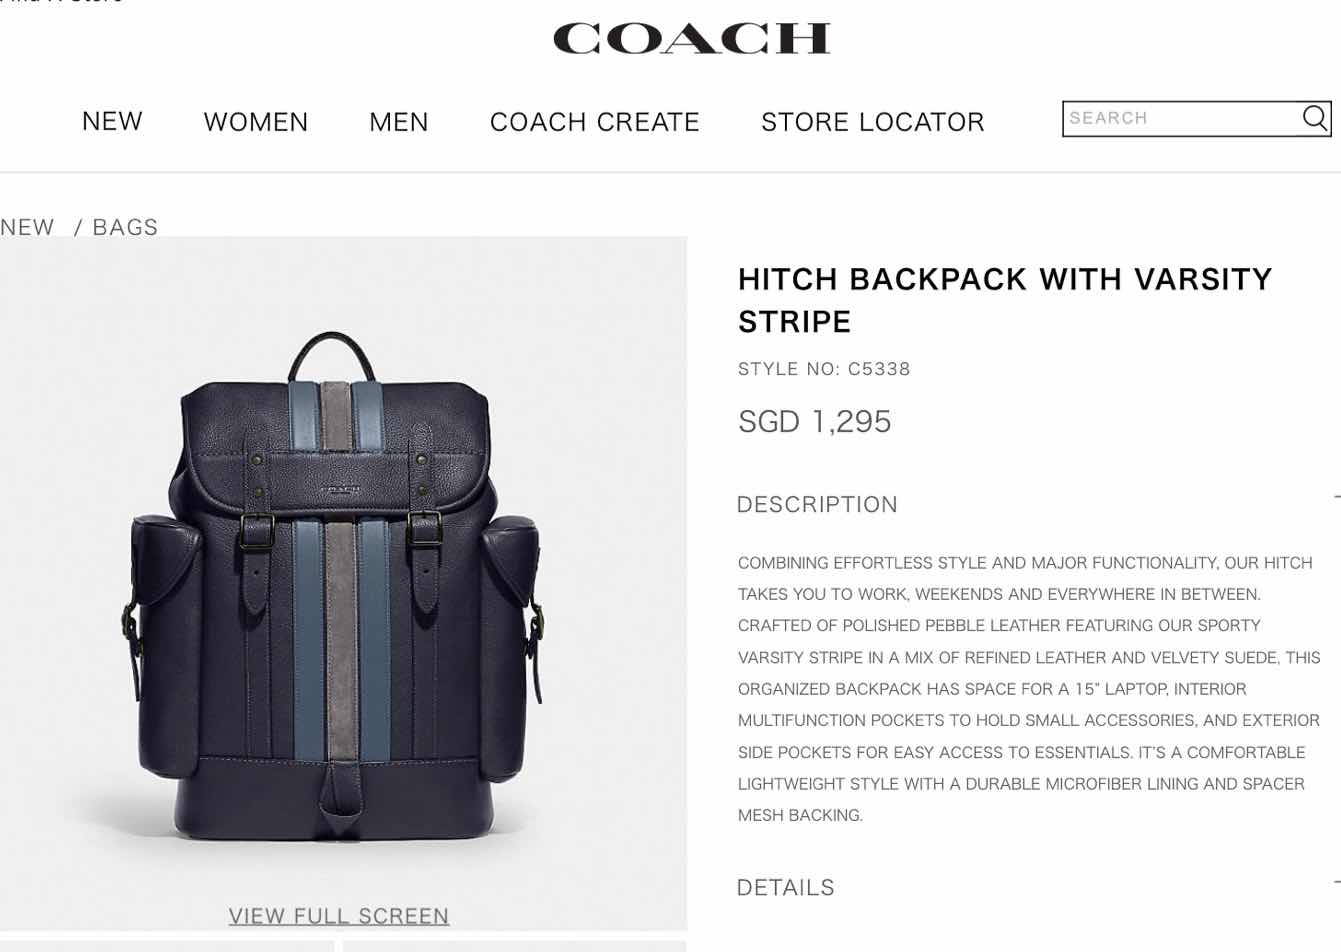The width and height of the screenshot is (1341, 952).
Task: Open the NEW menu
Action: [112, 121]
